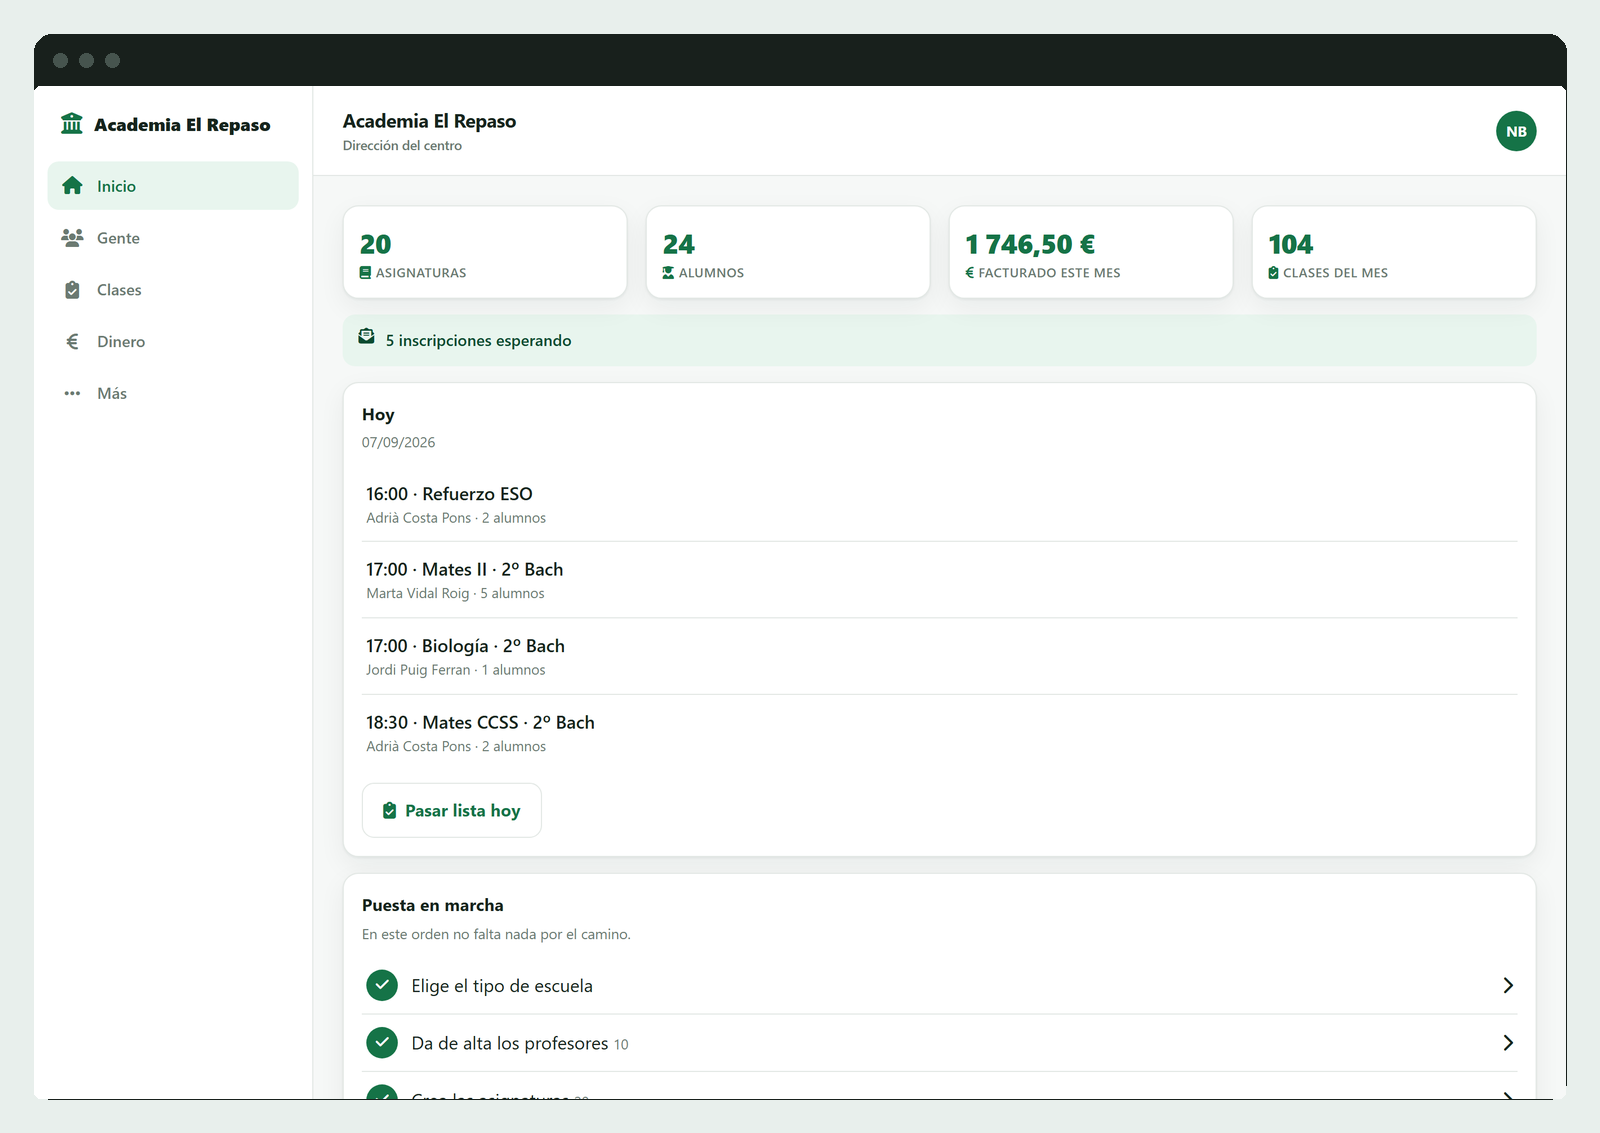Viewport: 1600px width, 1133px height.
Task: Click the Pasar lista hoy button
Action: click(x=452, y=810)
